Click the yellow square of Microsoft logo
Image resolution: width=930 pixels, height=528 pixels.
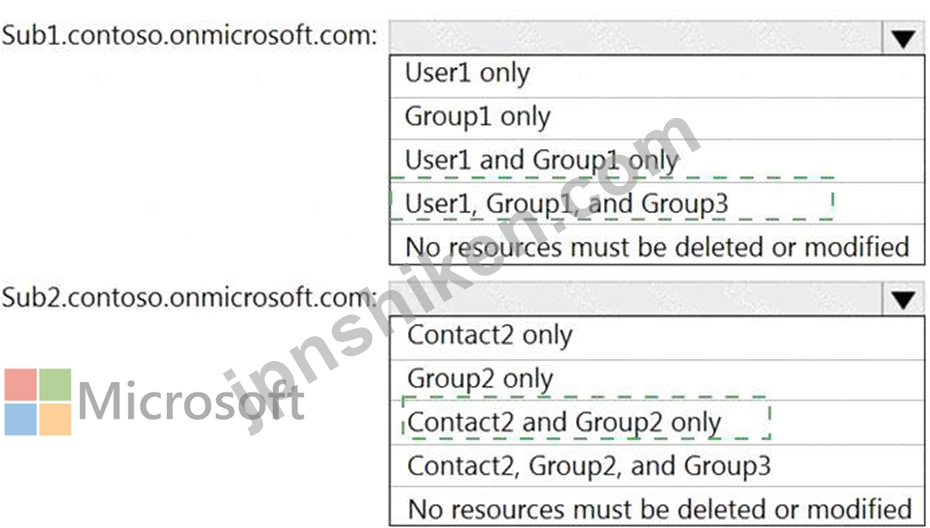coord(56,419)
